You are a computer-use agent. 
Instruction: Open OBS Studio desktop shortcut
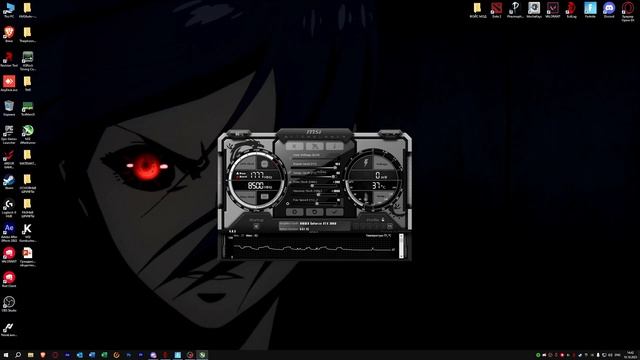coord(9,304)
